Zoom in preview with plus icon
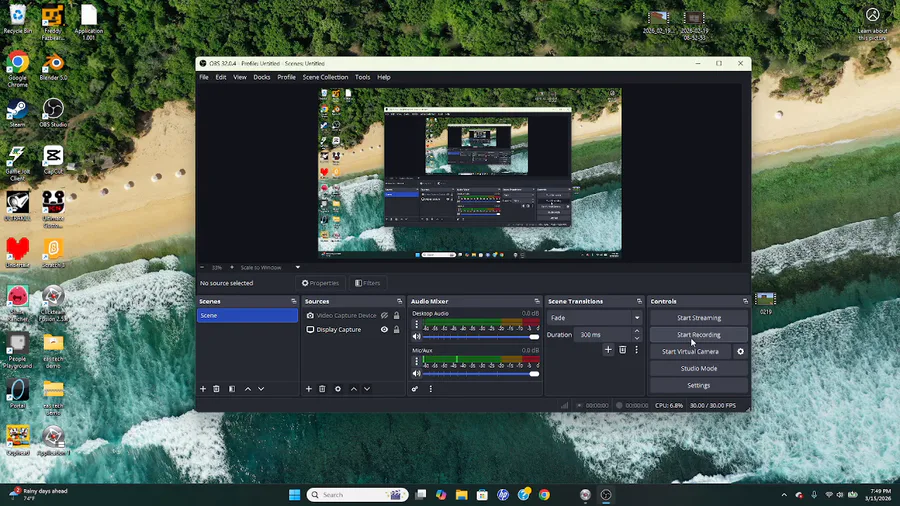The height and width of the screenshot is (506, 900). (232, 267)
